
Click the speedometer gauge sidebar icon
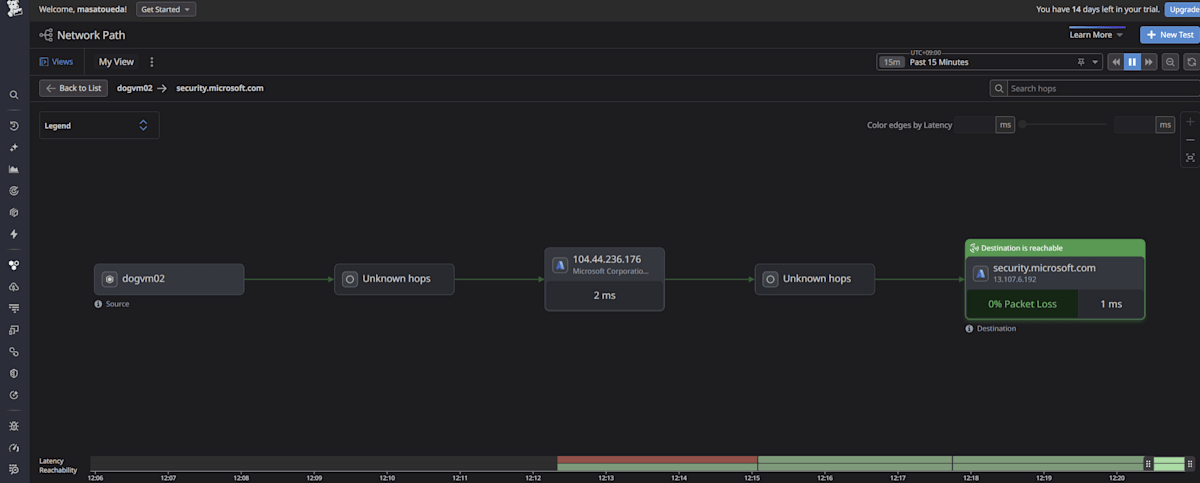[14, 447]
